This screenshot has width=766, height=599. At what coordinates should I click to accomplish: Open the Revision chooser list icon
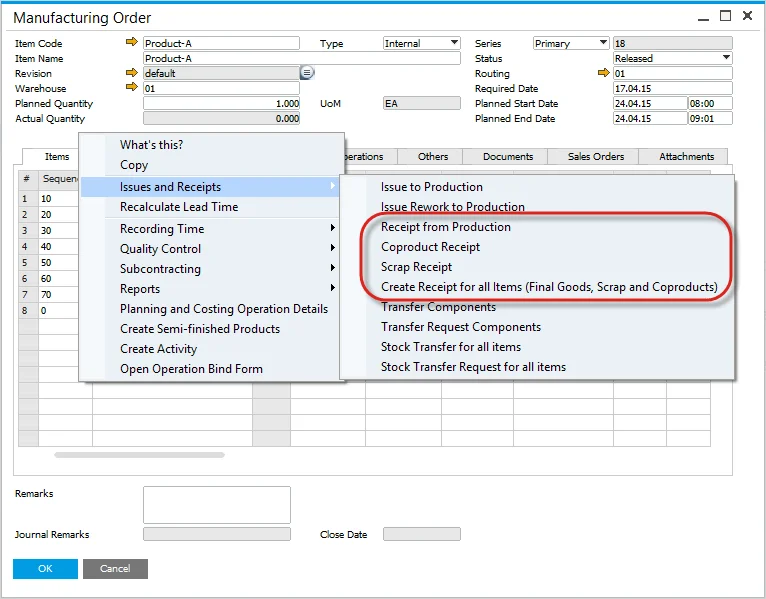(x=307, y=73)
